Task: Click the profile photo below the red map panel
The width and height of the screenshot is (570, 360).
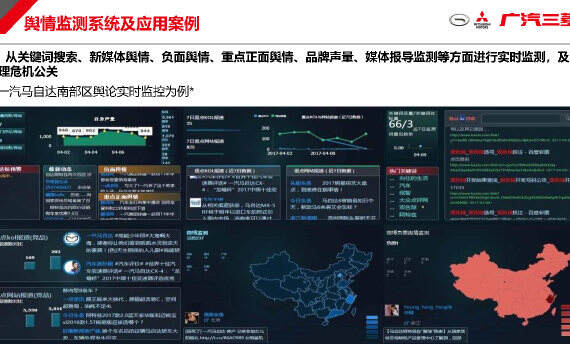Action: click(x=392, y=310)
